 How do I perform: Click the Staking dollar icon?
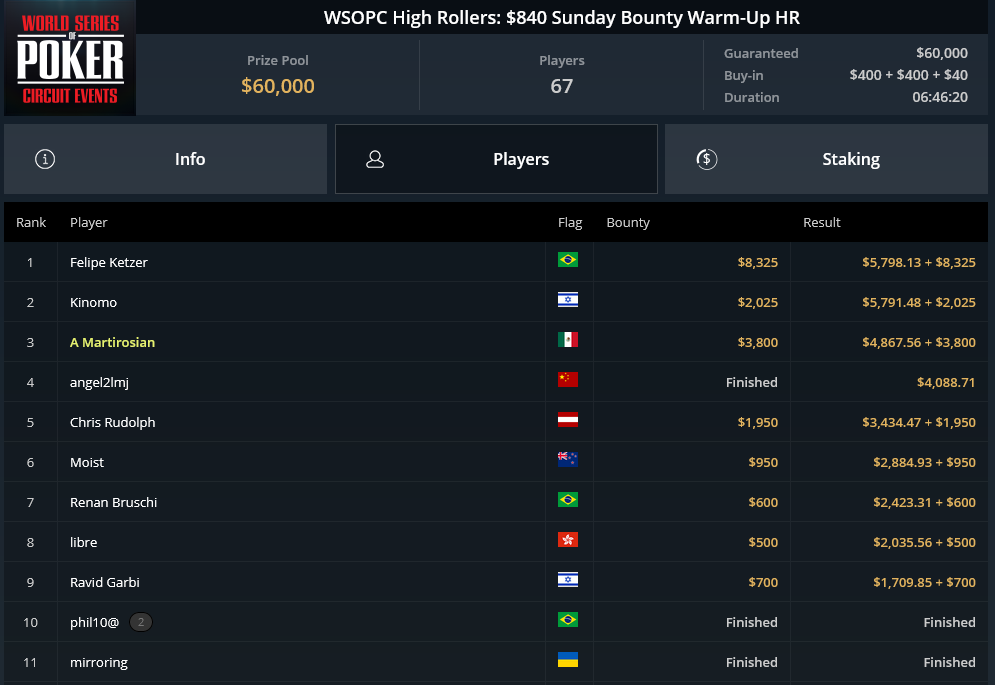pyautogui.click(x=706, y=159)
